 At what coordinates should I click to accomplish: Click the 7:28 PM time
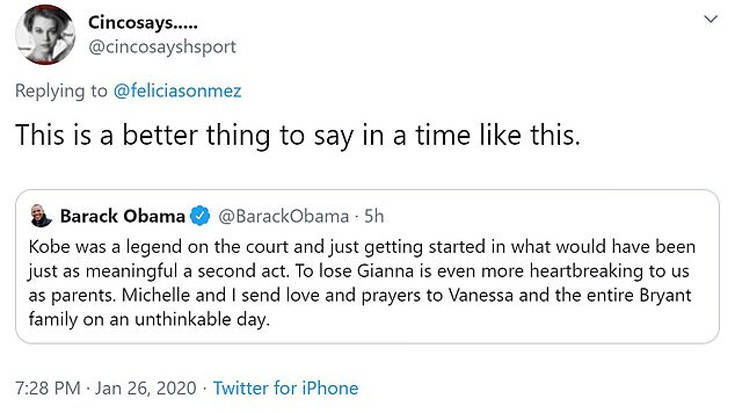point(48,387)
